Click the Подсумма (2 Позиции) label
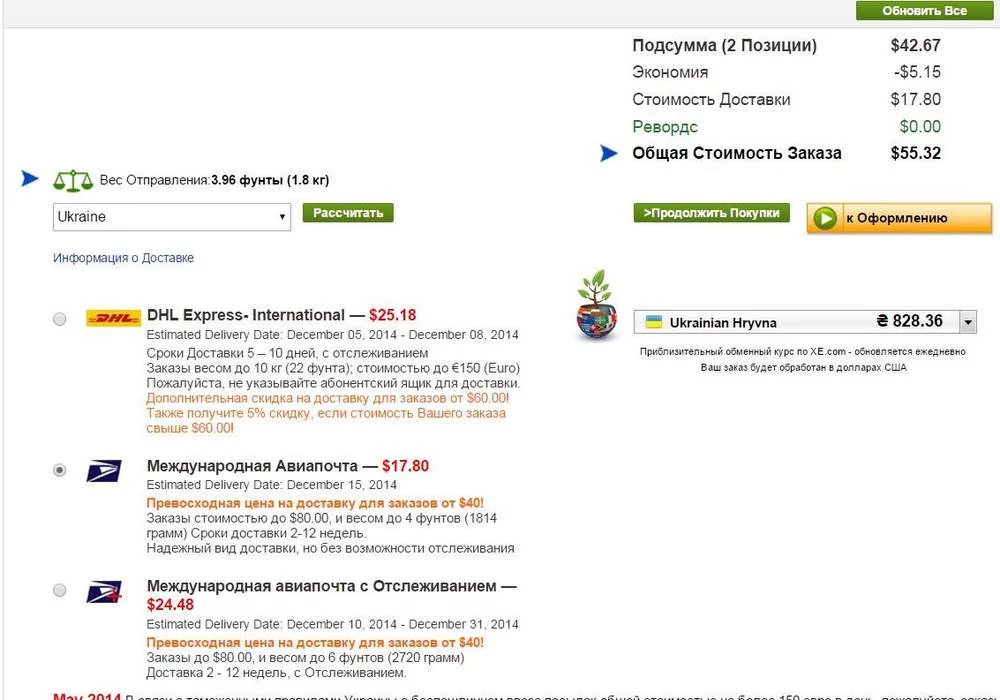Viewport: 1000px width, 700px height. (724, 45)
